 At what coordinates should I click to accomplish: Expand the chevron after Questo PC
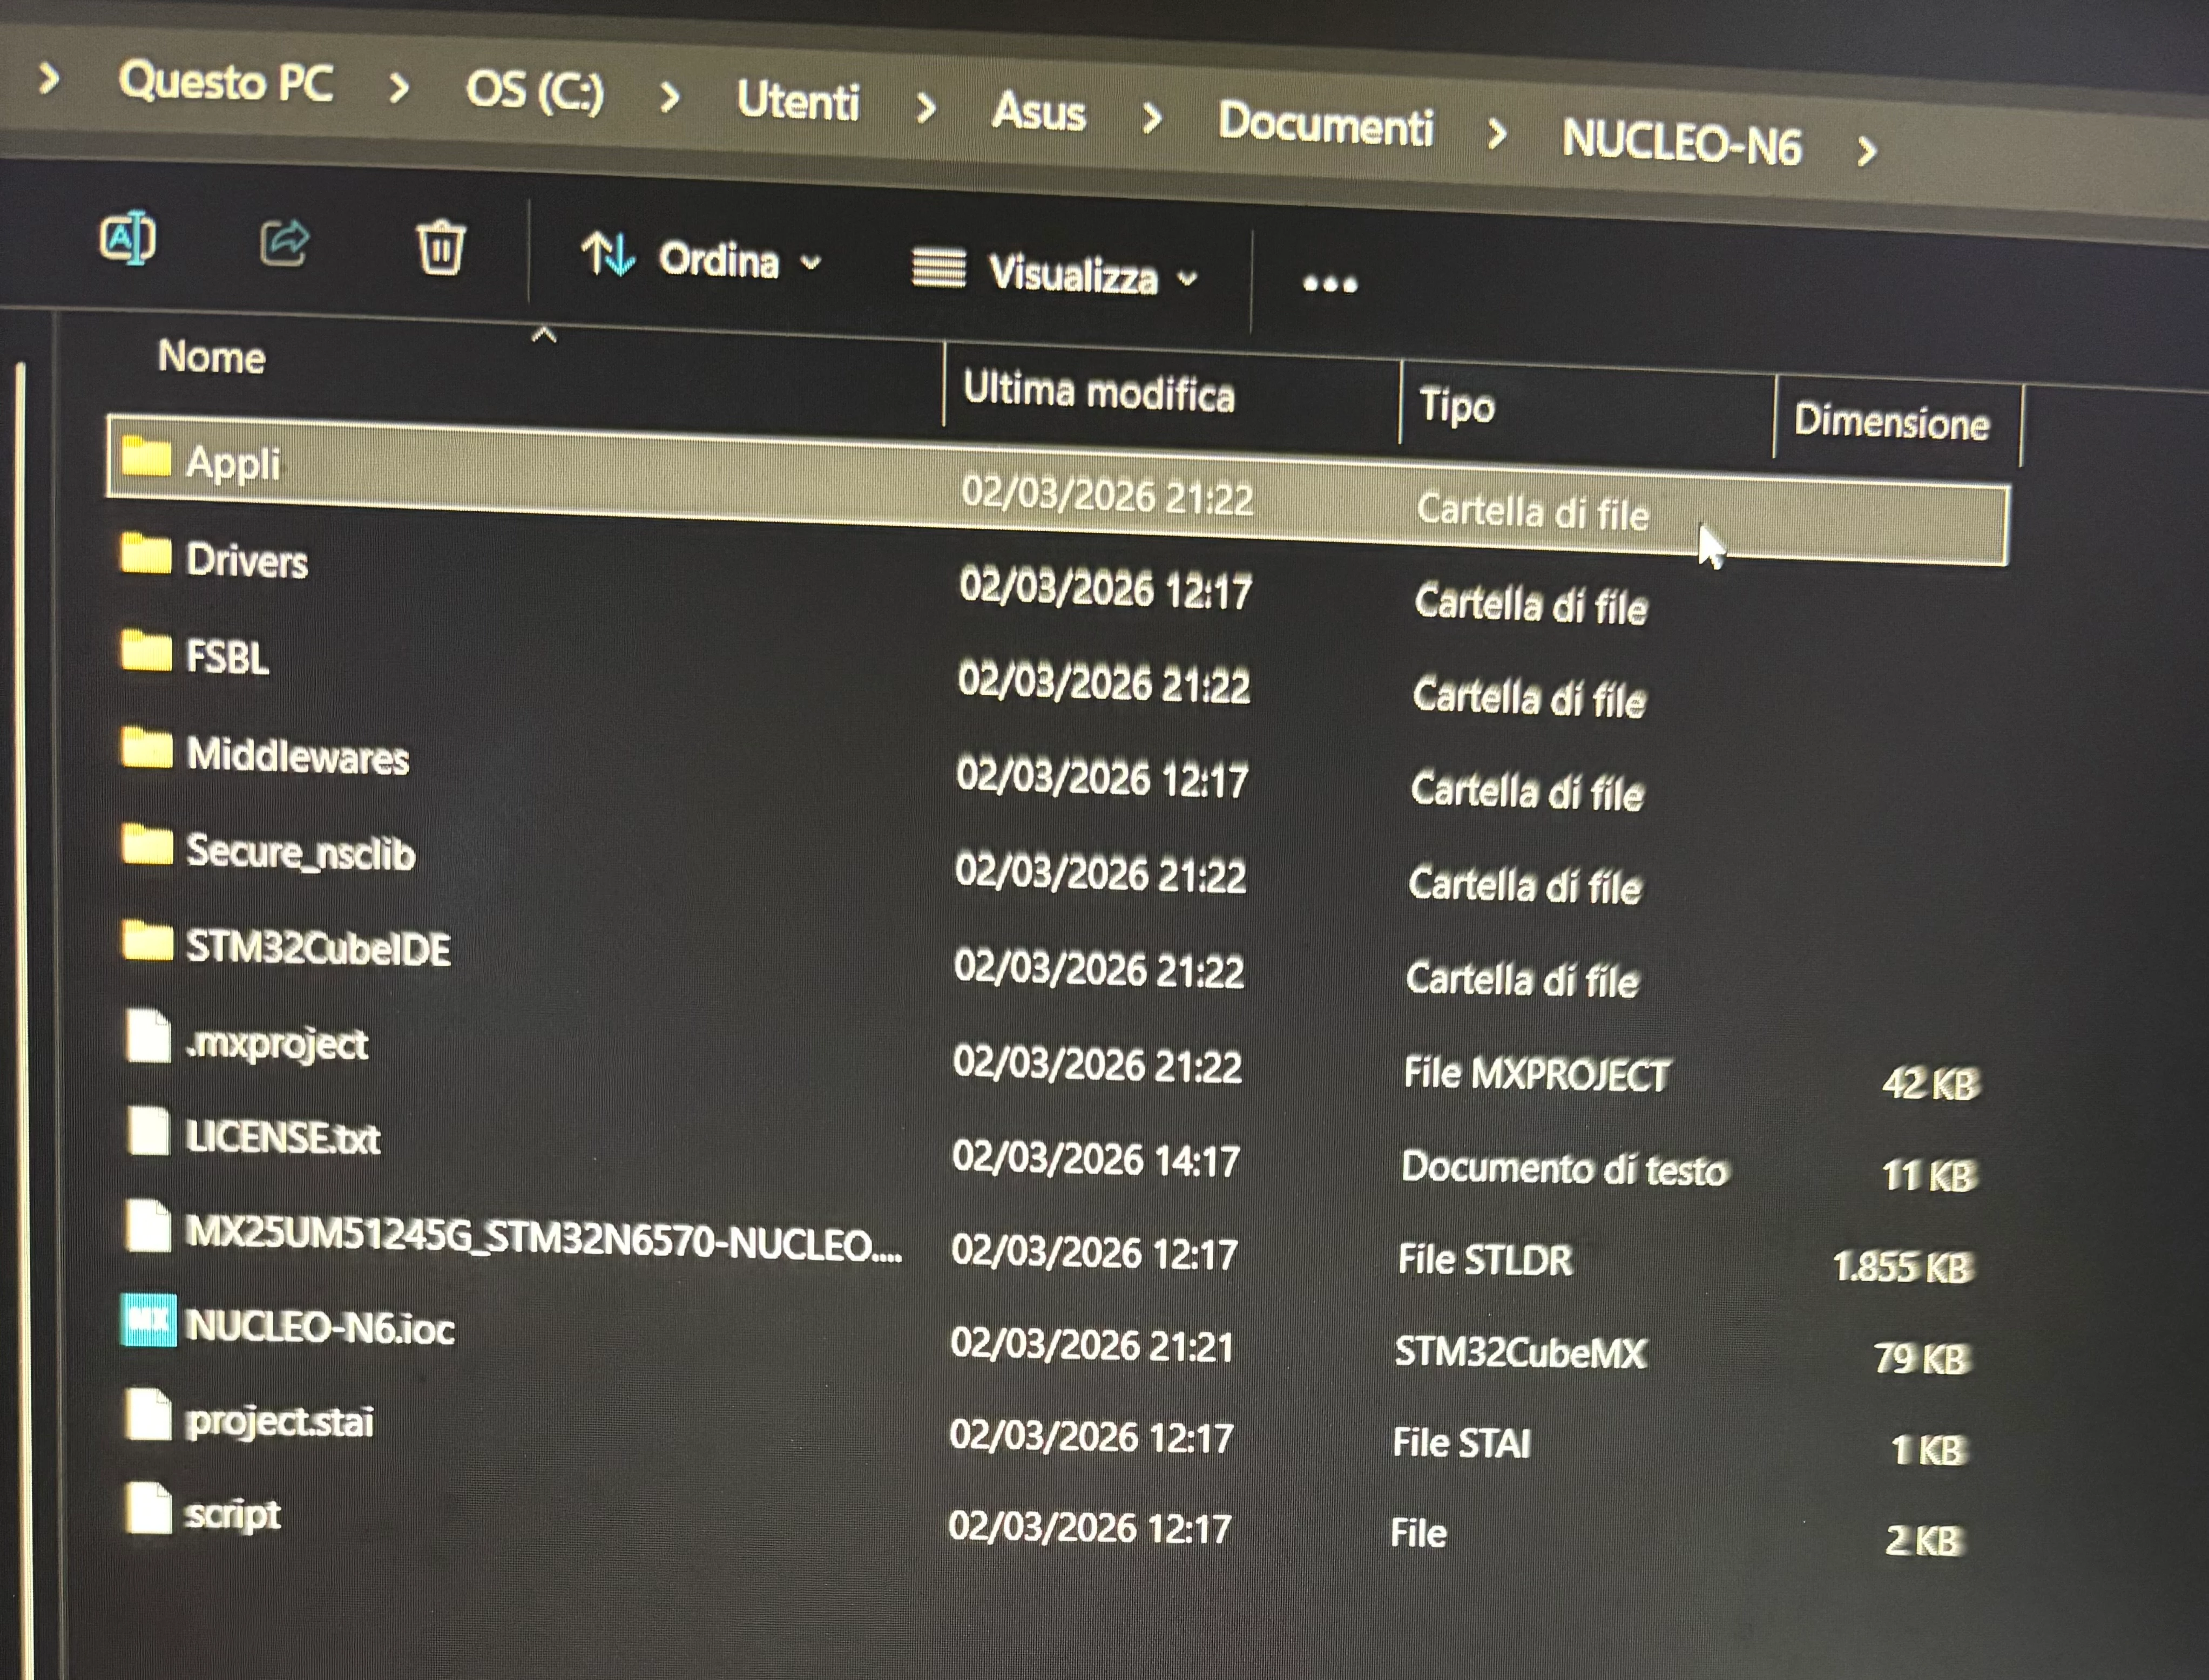coord(399,88)
